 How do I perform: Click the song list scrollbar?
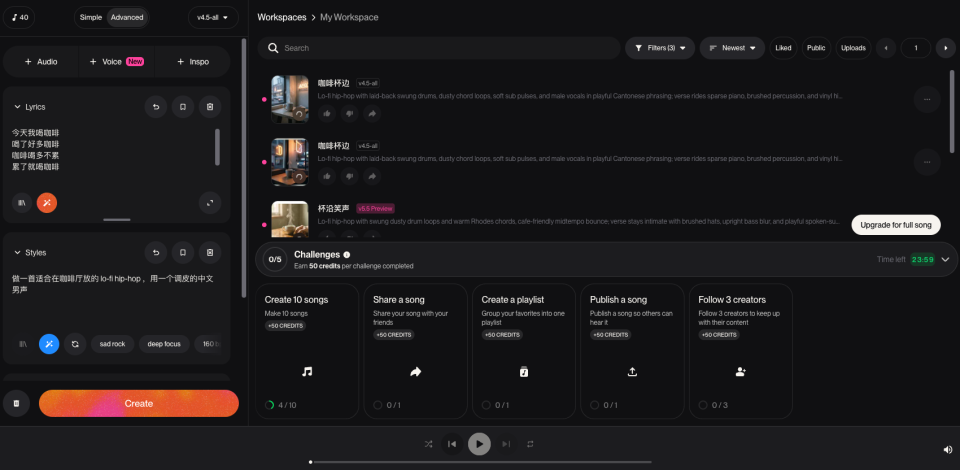click(952, 111)
